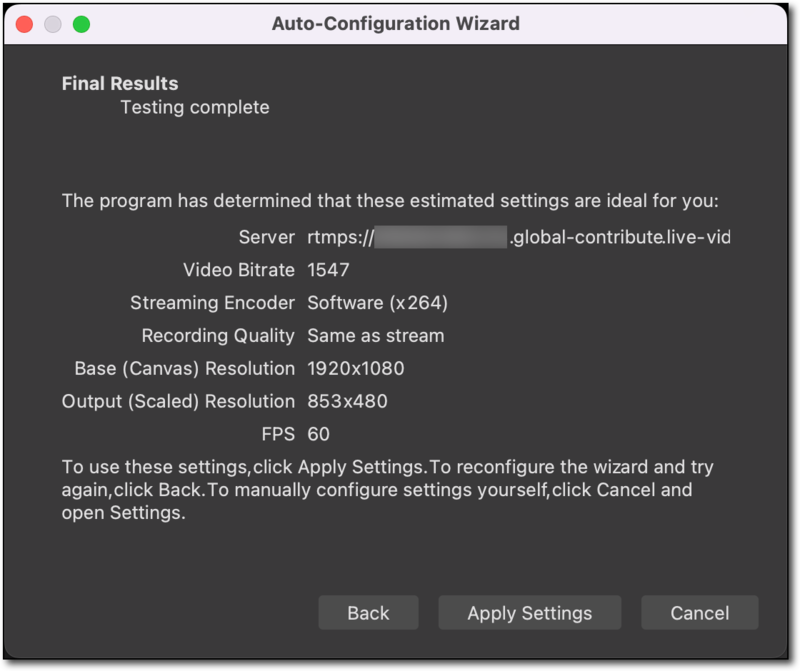The width and height of the screenshot is (800, 671).
Task: Click the Final Results heading
Action: pos(119,83)
